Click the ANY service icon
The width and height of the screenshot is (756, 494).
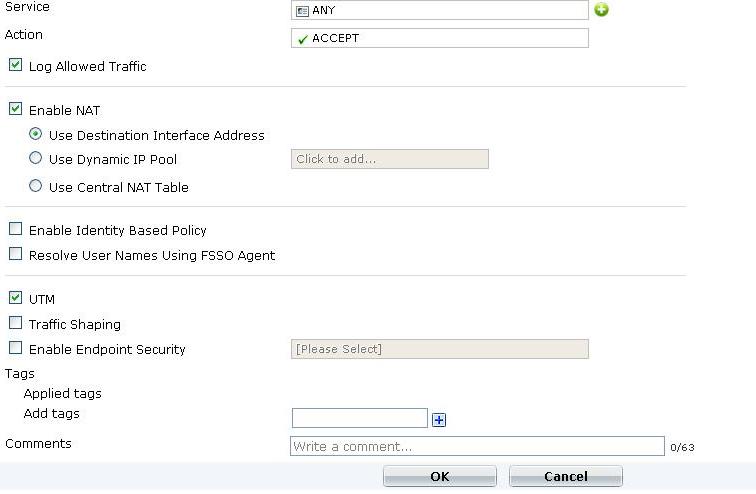302,11
